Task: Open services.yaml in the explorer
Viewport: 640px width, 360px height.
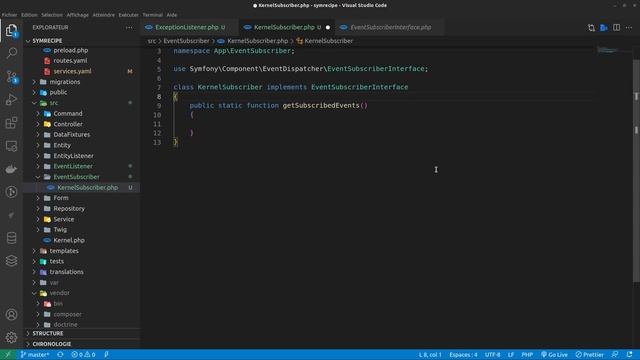Action: tap(82, 71)
